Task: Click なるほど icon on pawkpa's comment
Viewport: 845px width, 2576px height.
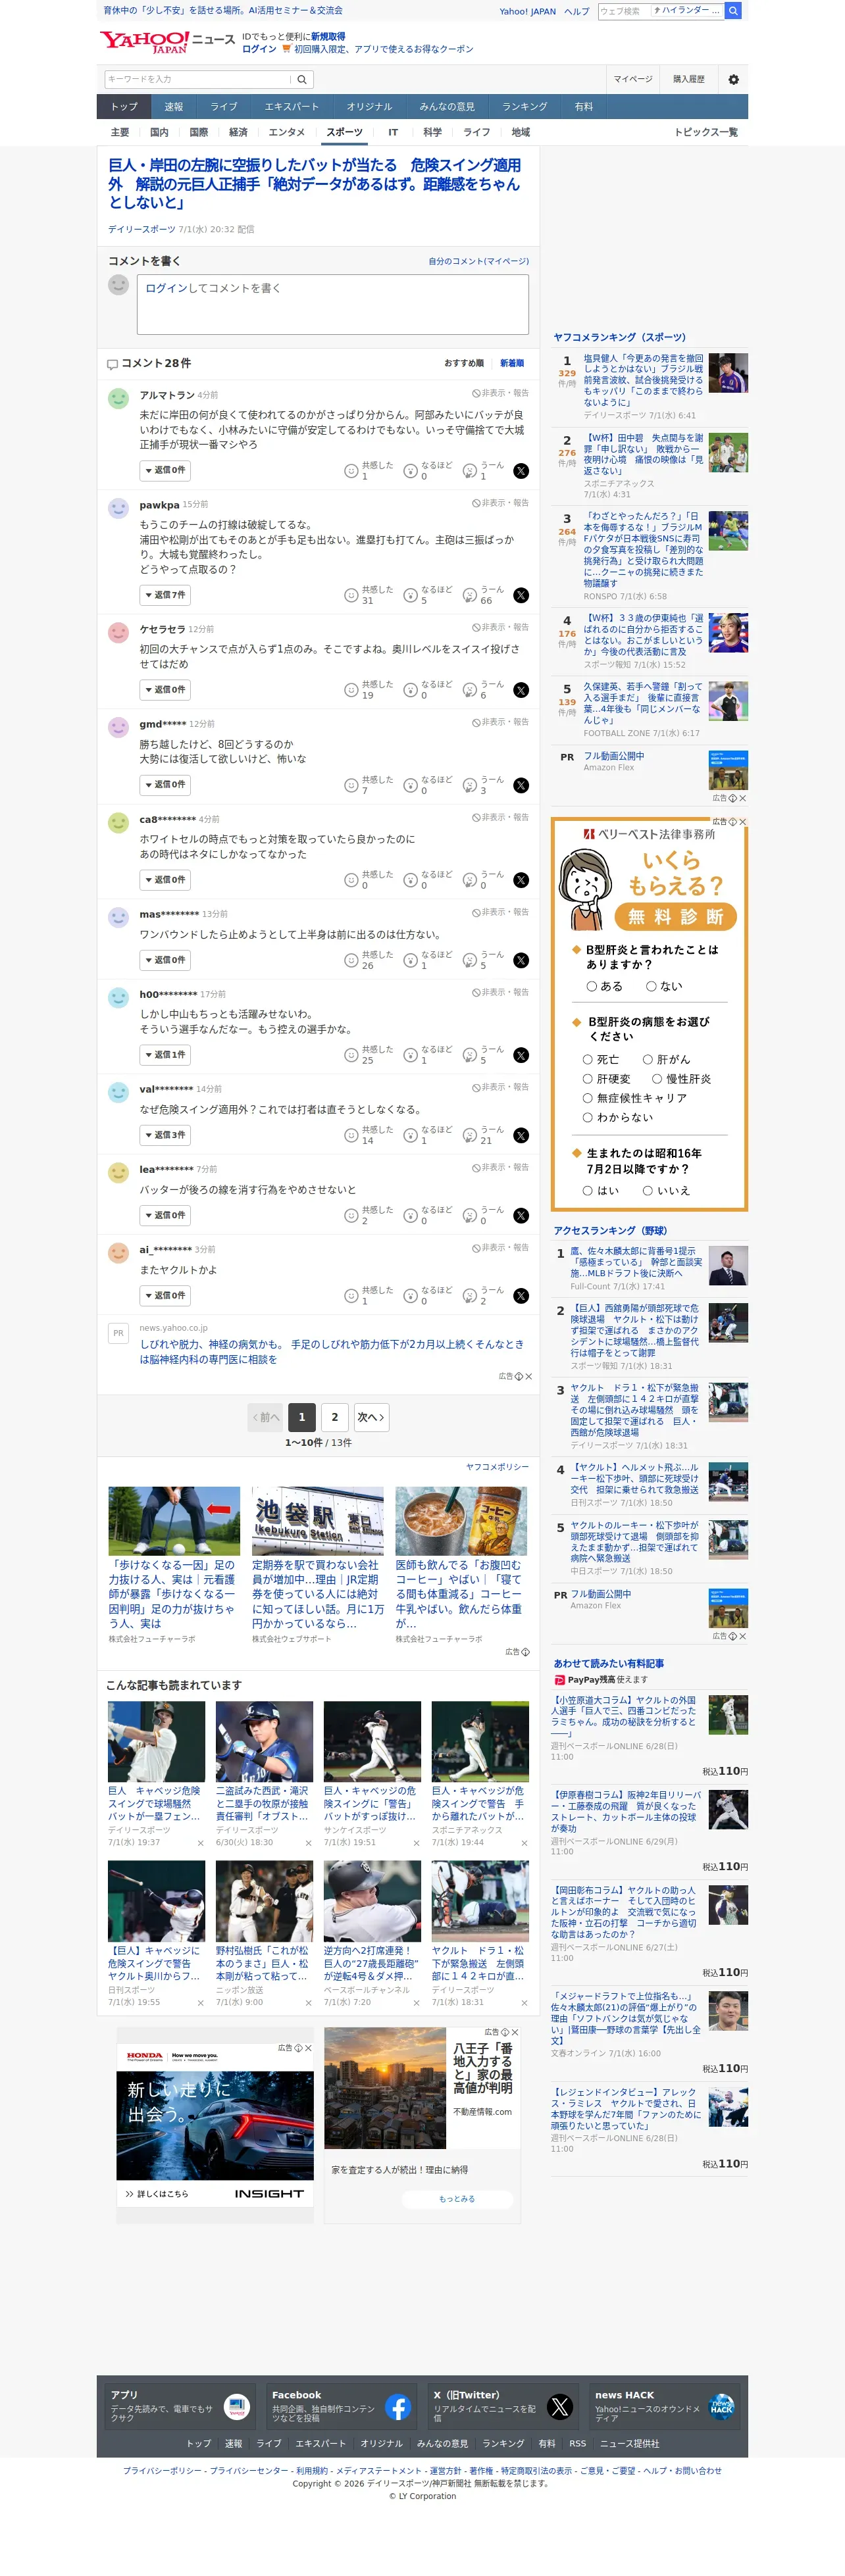Action: click(410, 595)
